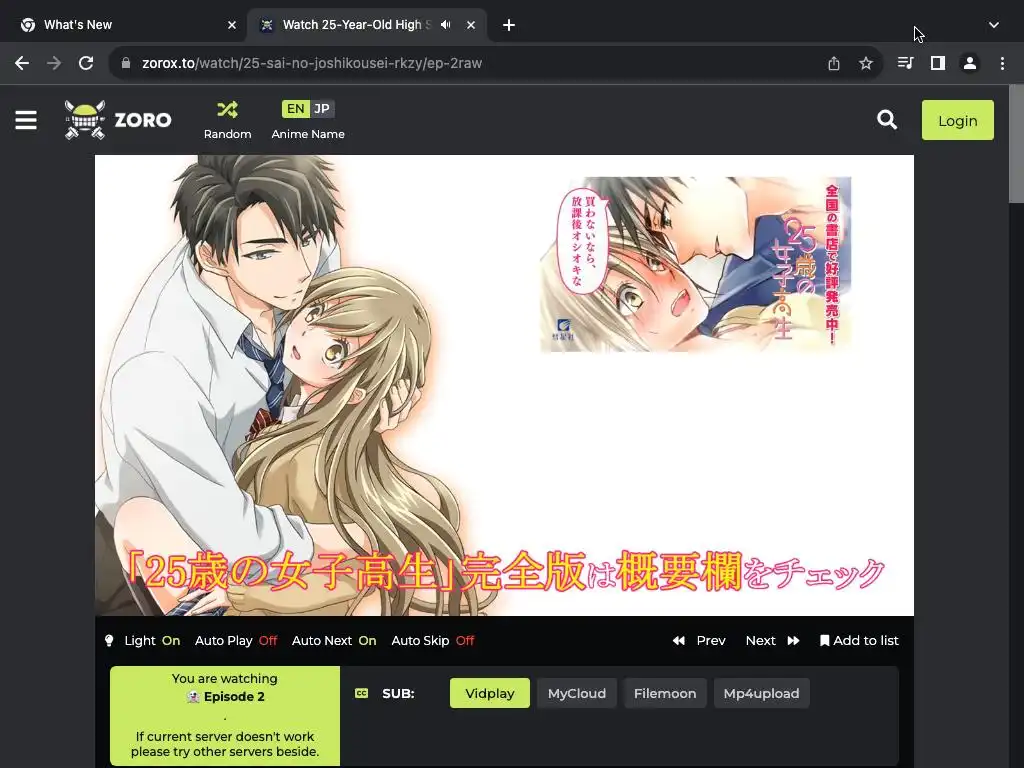Image resolution: width=1024 pixels, height=768 pixels.
Task: Go forward in browser history
Action: [x=54, y=63]
